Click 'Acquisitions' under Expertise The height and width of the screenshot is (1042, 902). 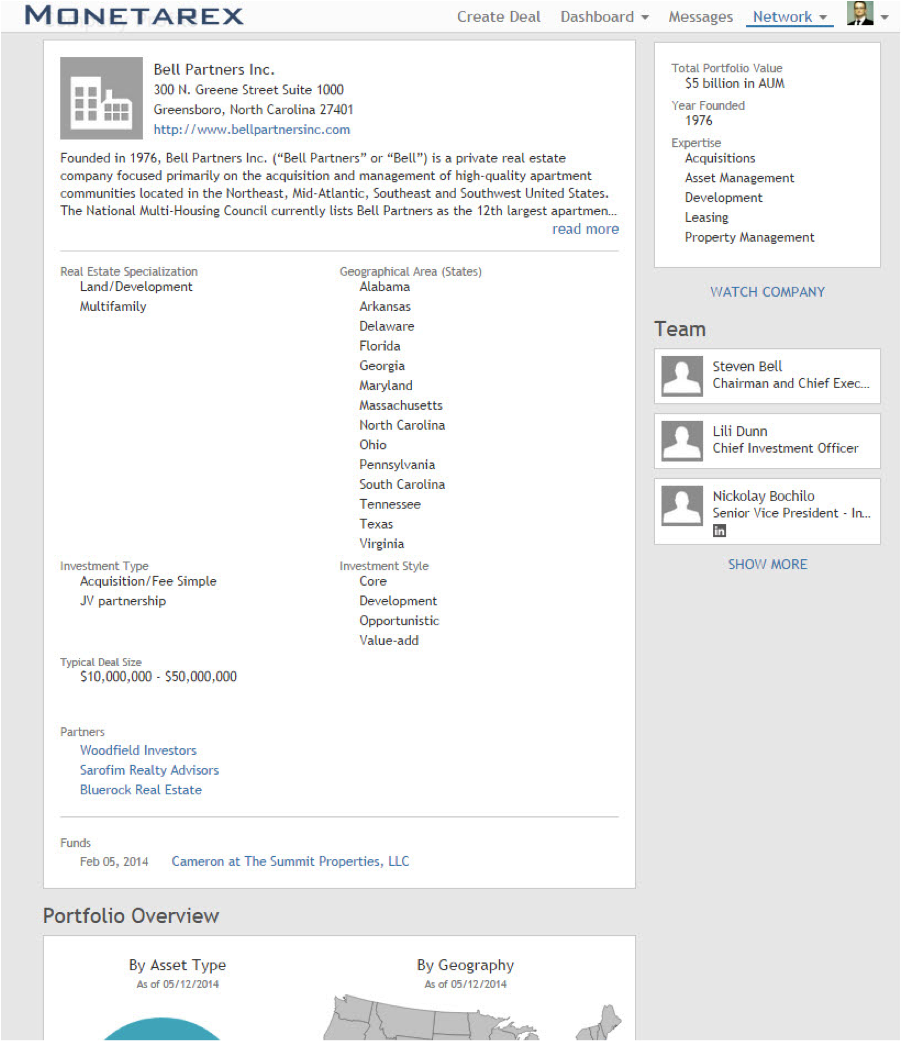click(x=720, y=158)
